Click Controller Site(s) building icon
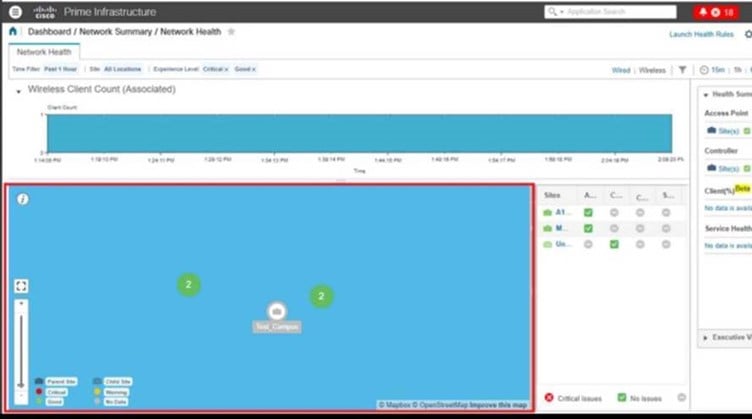 point(711,168)
